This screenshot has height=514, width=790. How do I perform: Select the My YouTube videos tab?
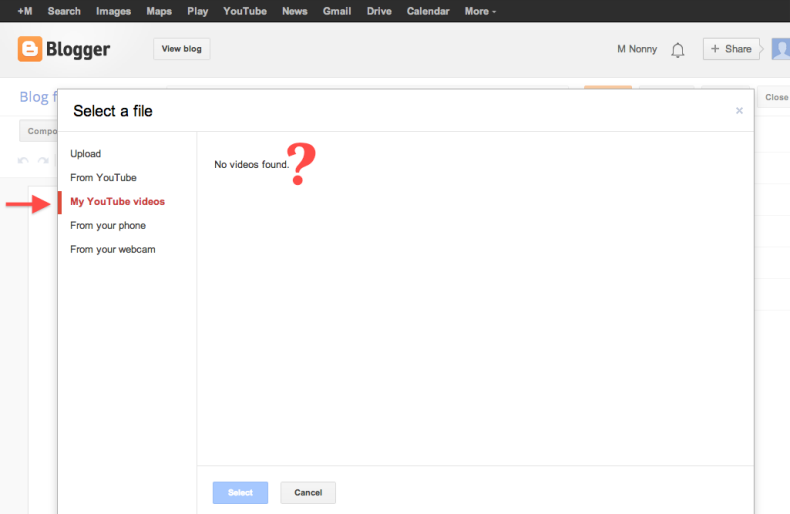coord(117,202)
